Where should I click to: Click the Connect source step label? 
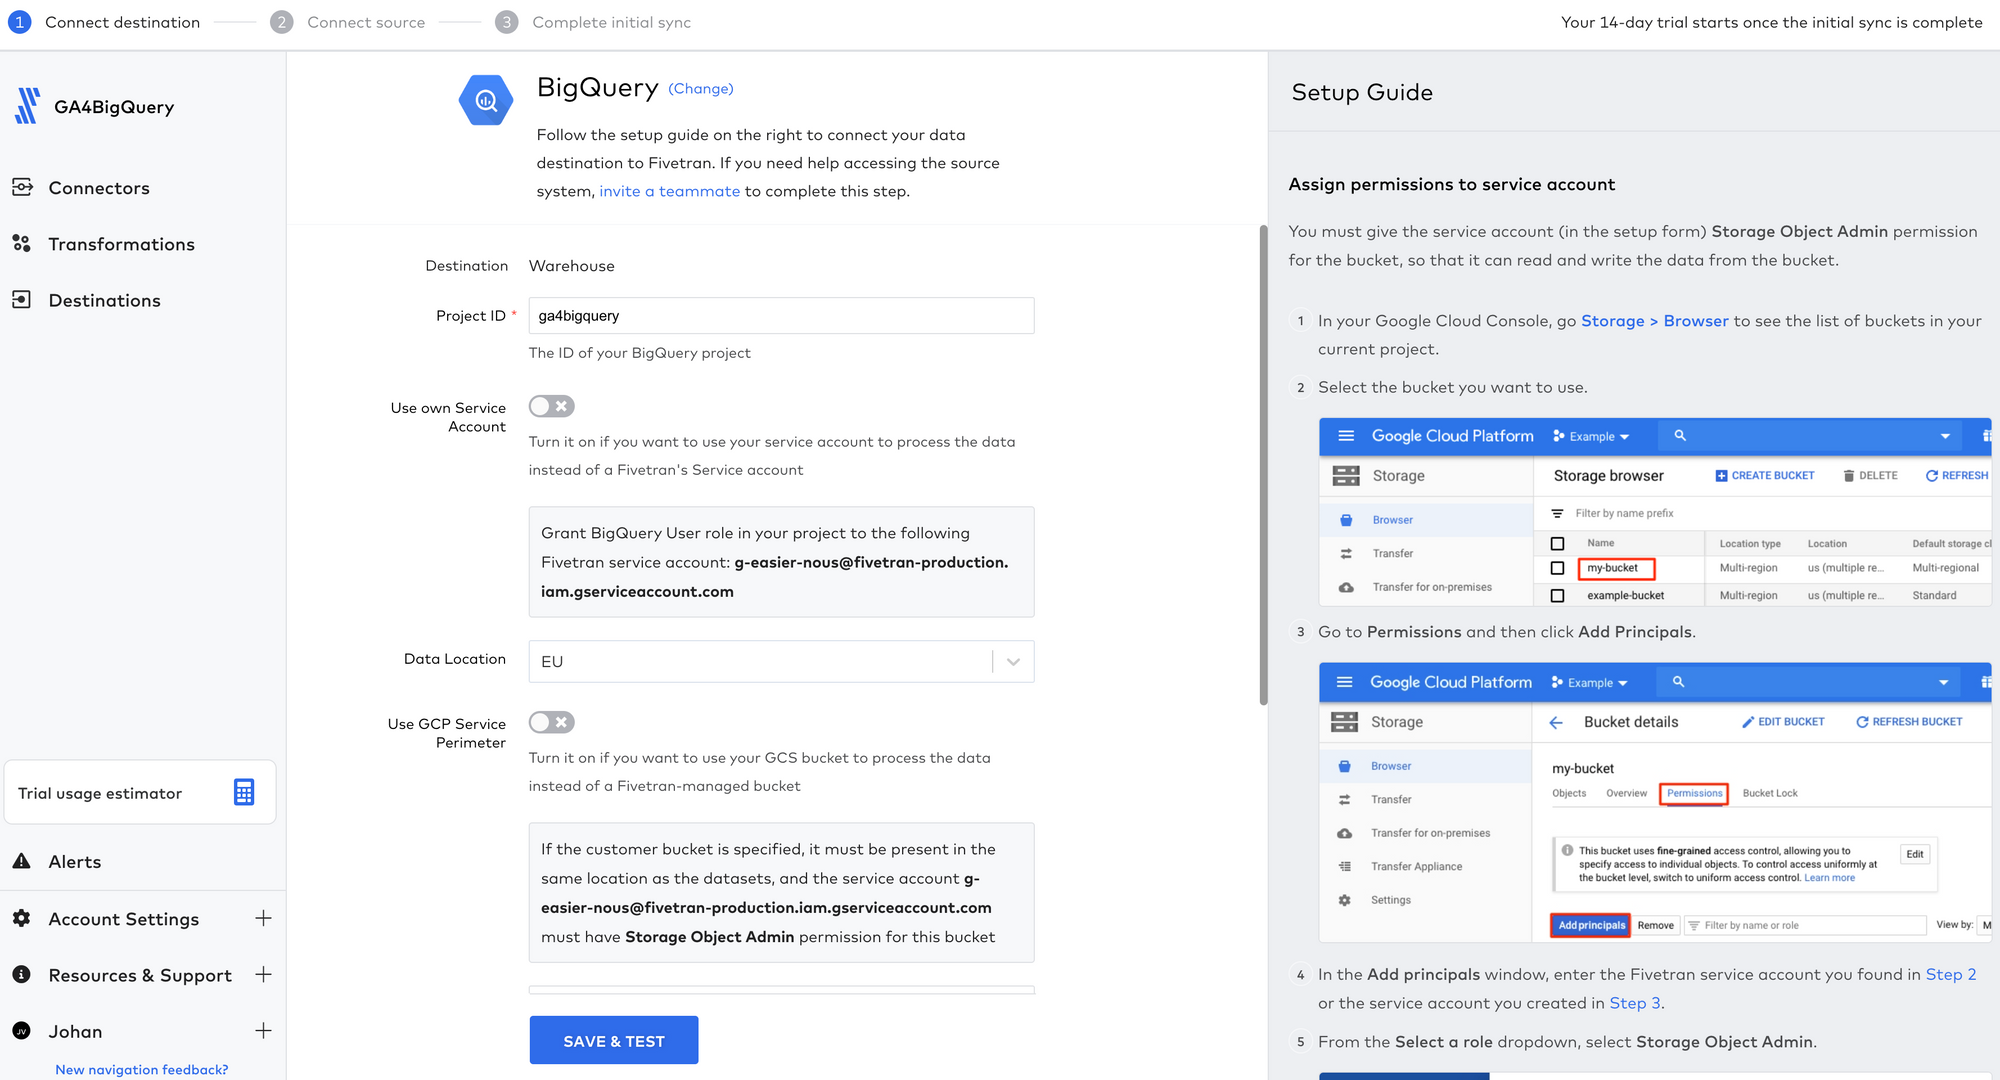tap(366, 22)
